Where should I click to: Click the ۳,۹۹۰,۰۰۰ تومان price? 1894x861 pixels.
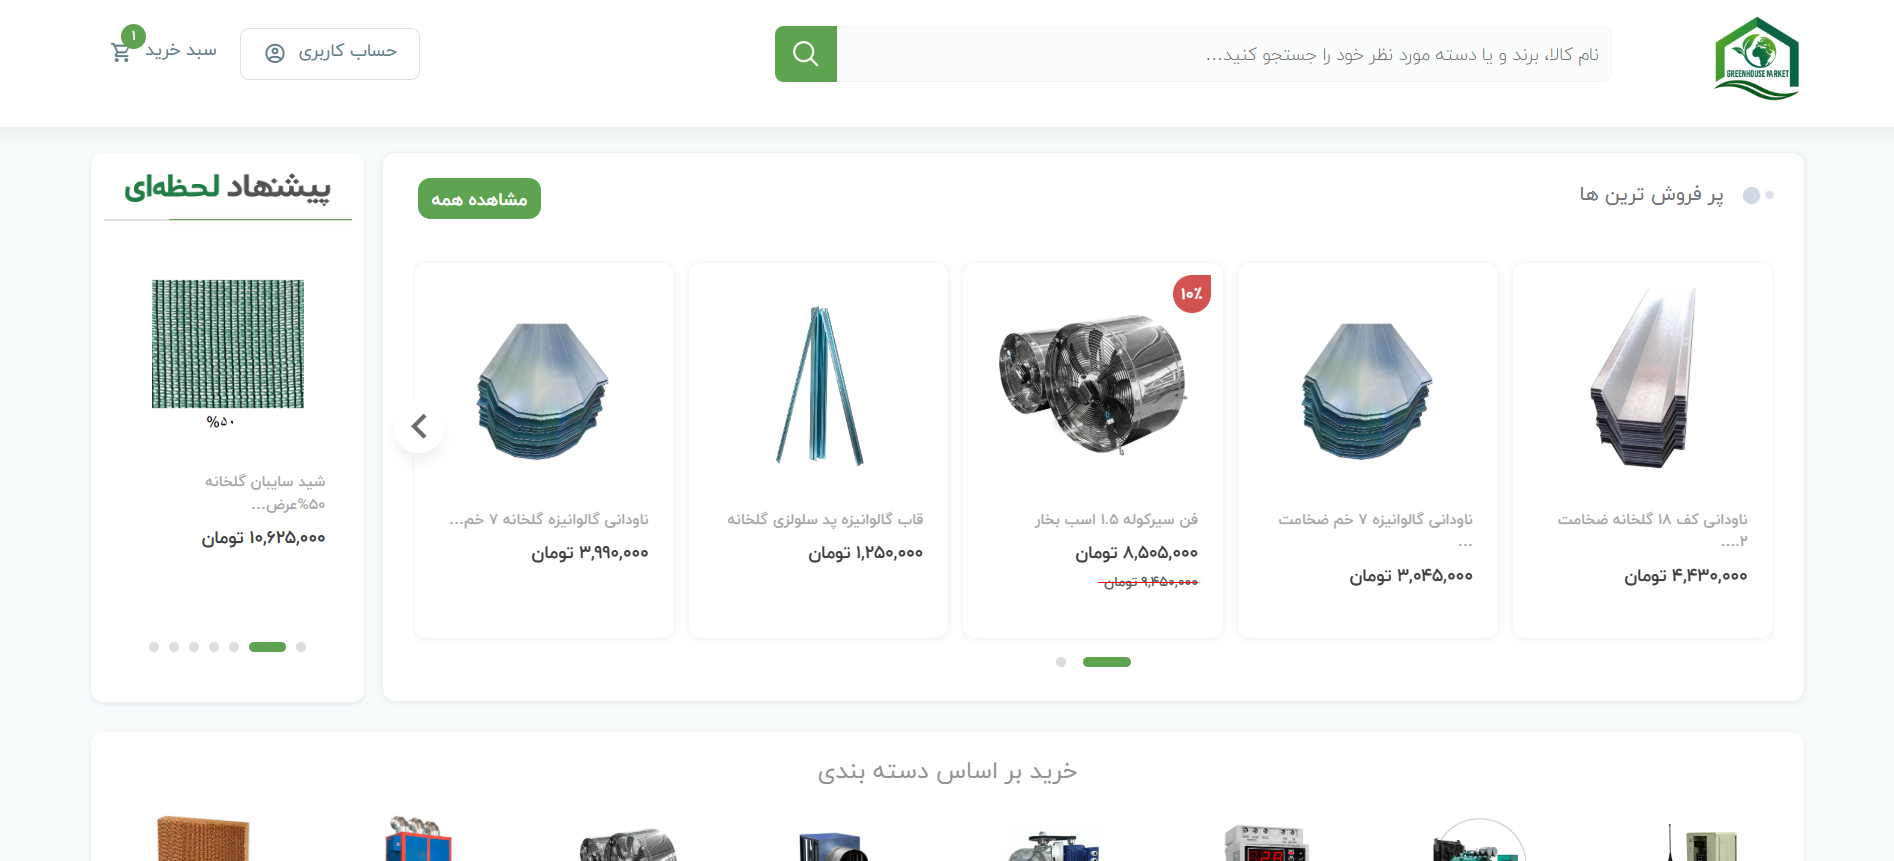tap(590, 553)
